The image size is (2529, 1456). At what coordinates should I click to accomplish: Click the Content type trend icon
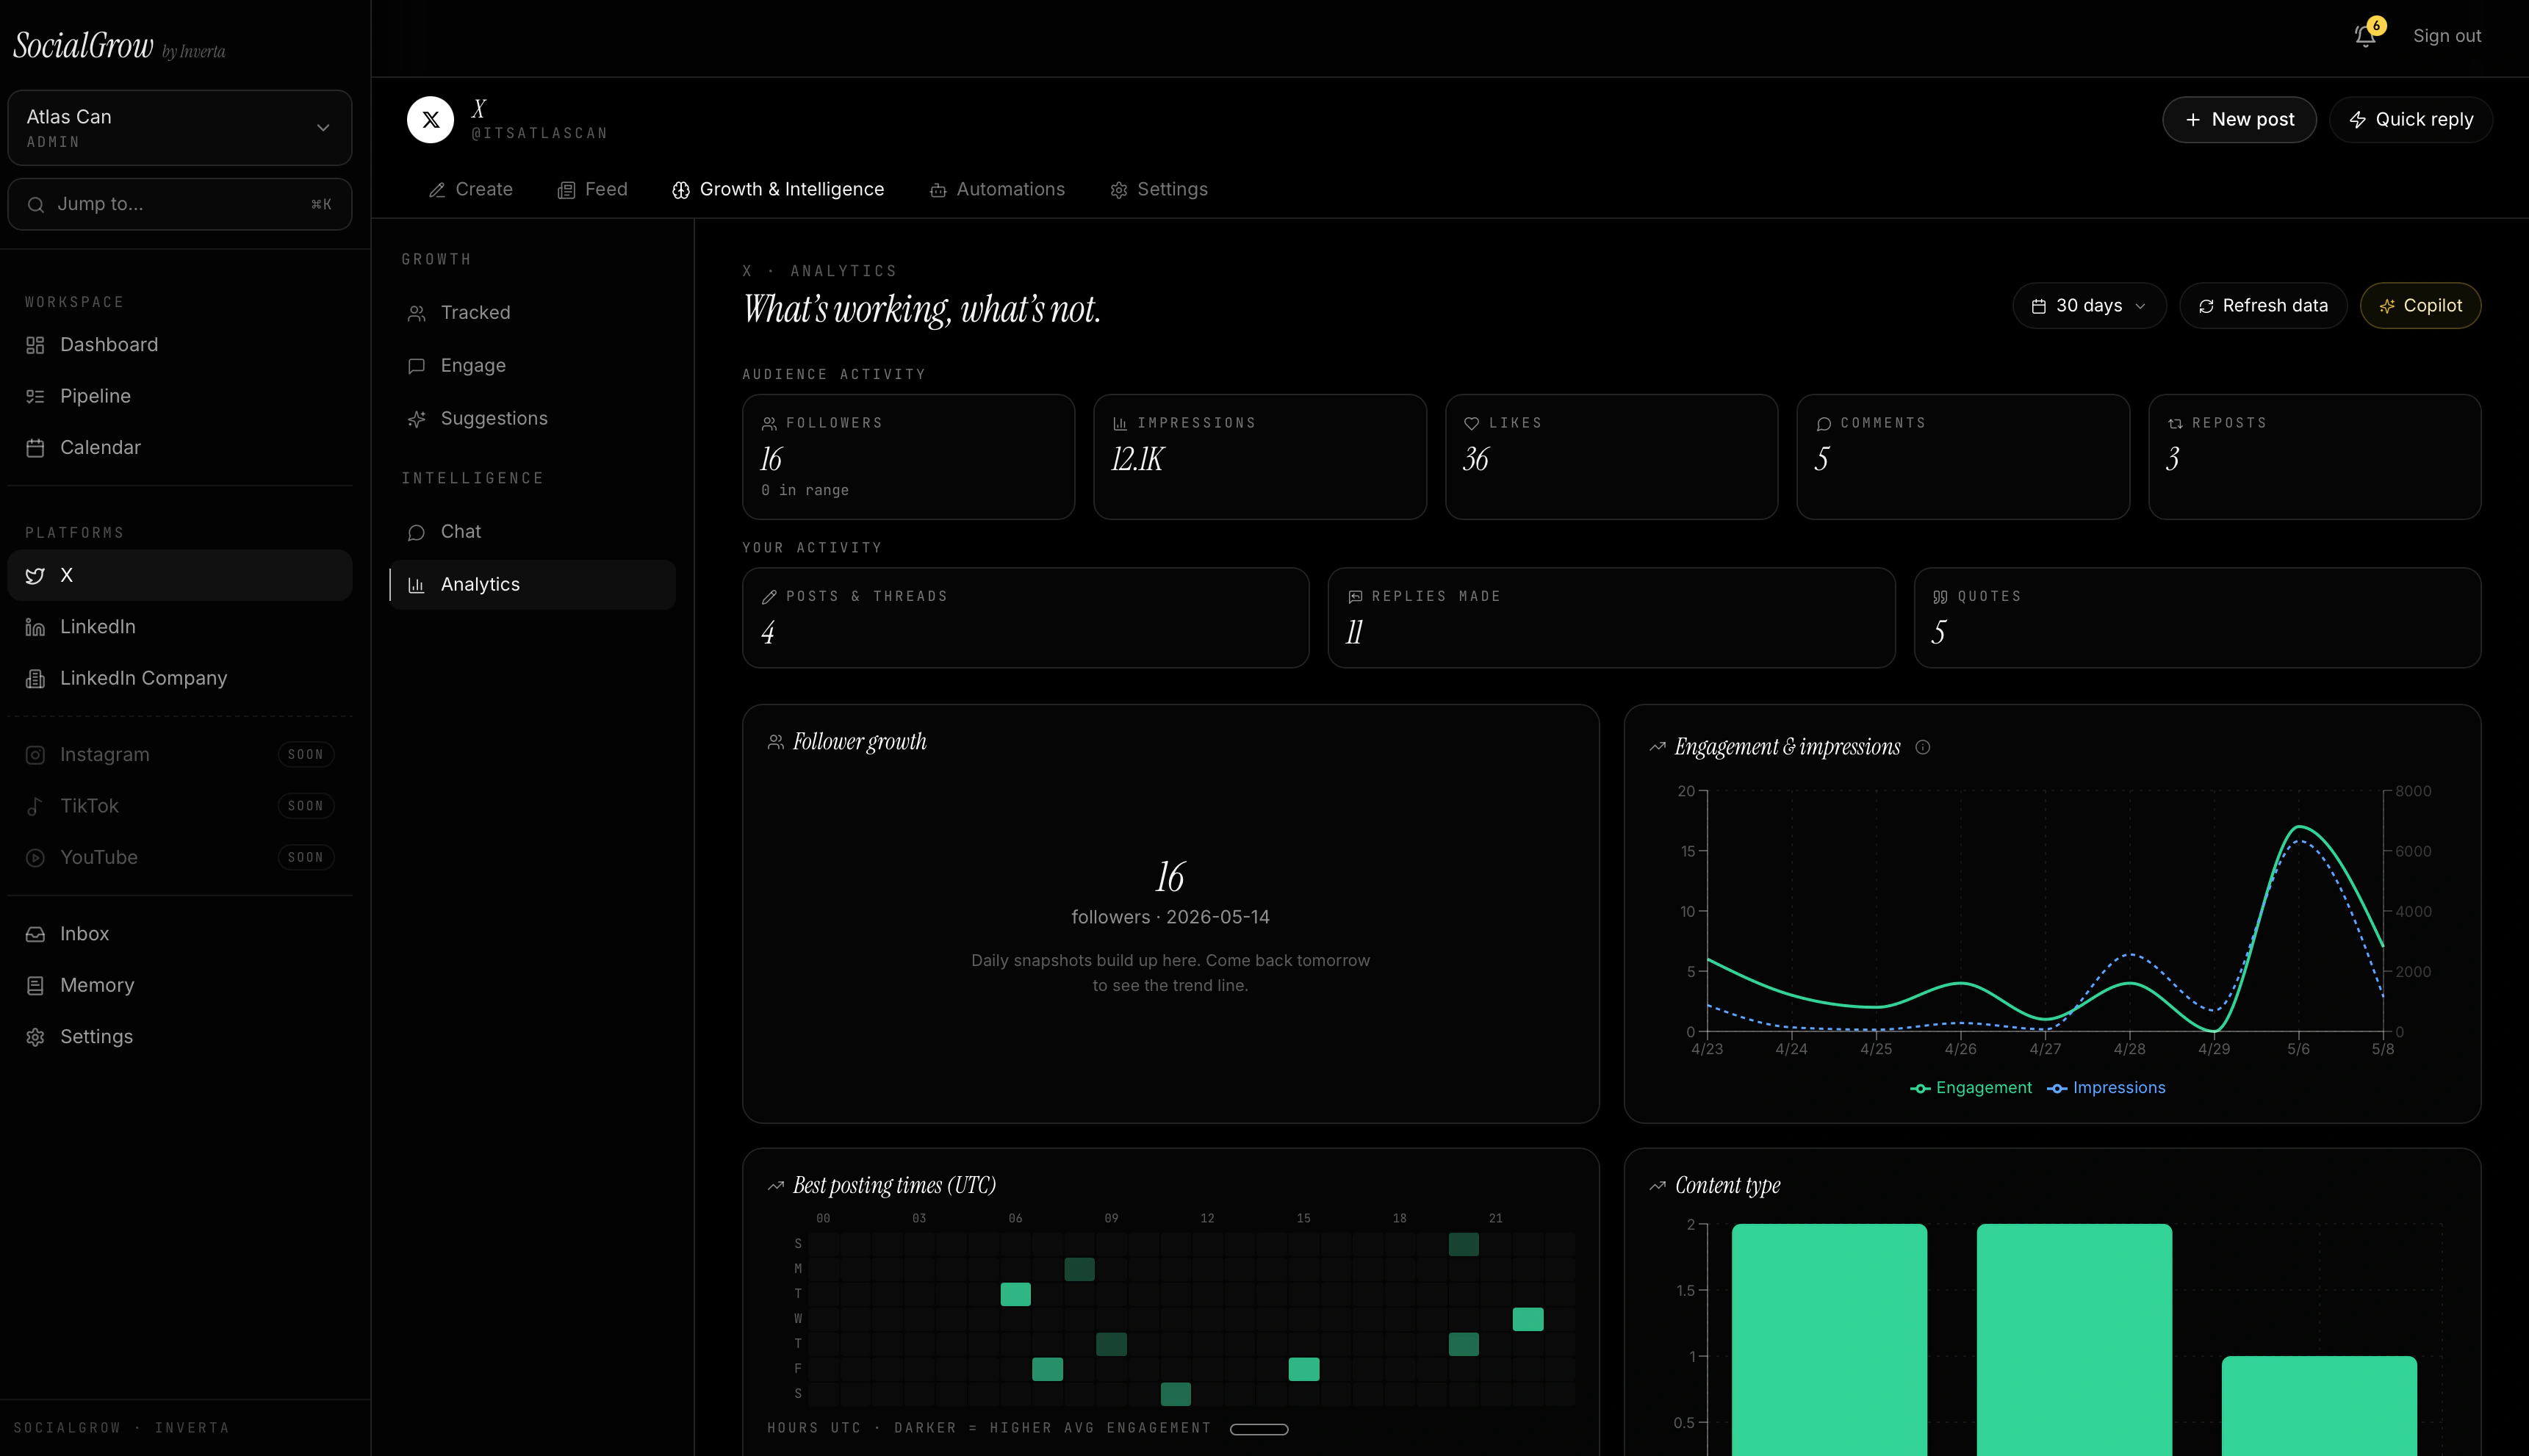tap(1657, 1186)
